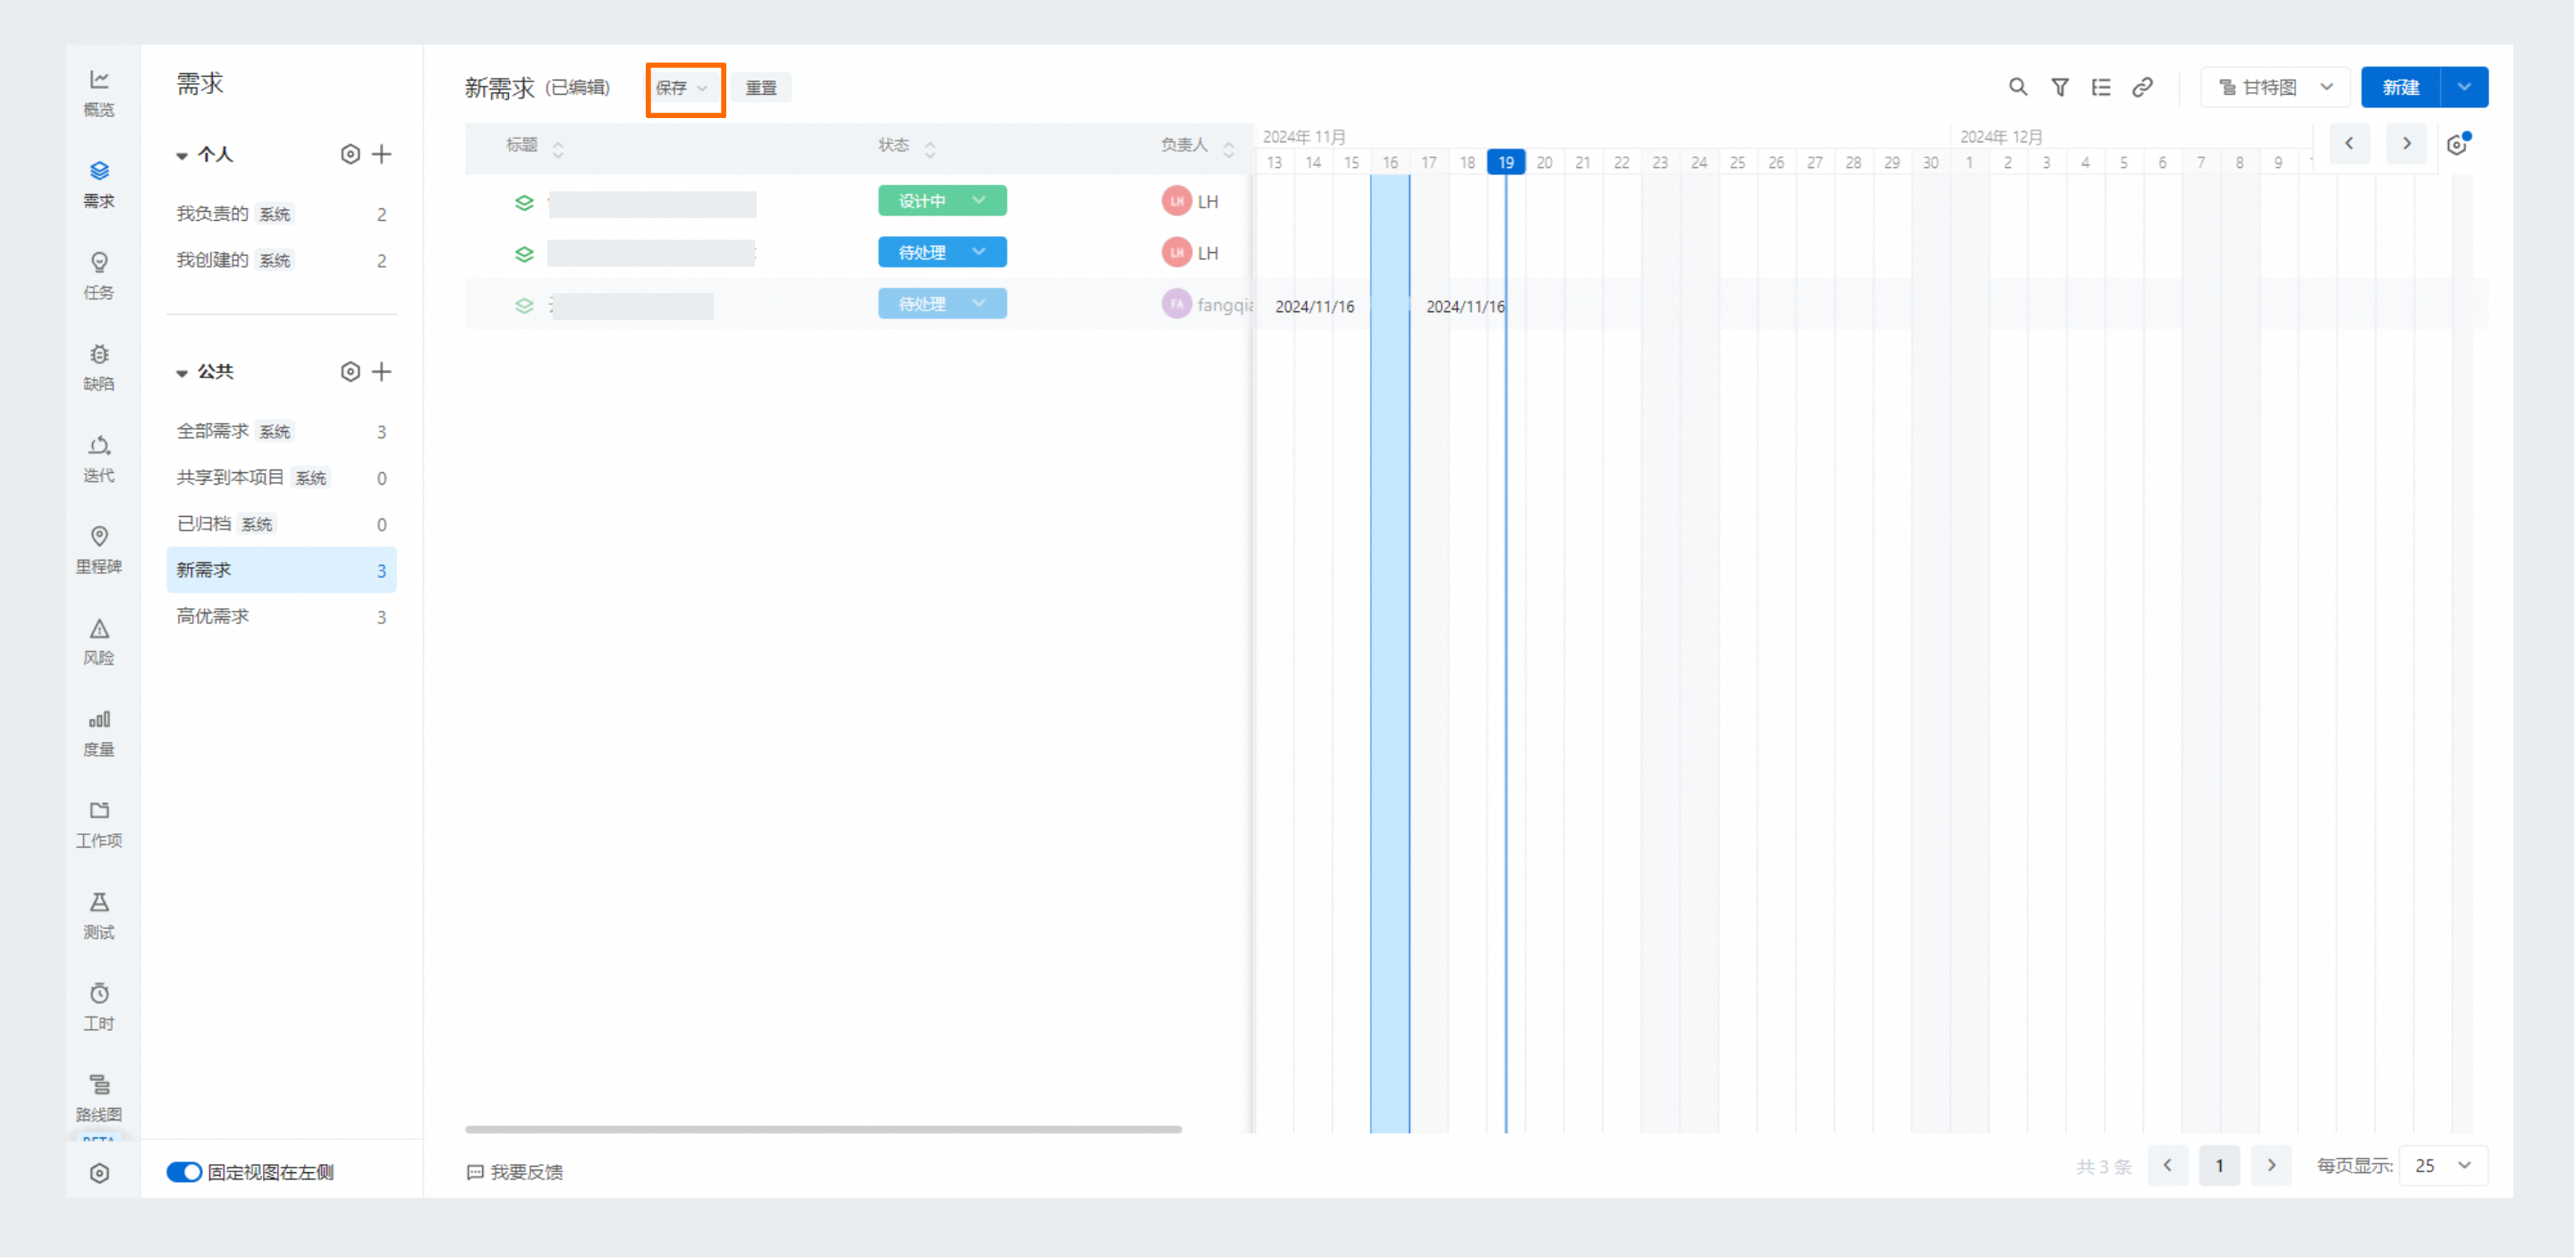Click the tree list display icon
The height and width of the screenshot is (1259, 2576).
(2101, 87)
